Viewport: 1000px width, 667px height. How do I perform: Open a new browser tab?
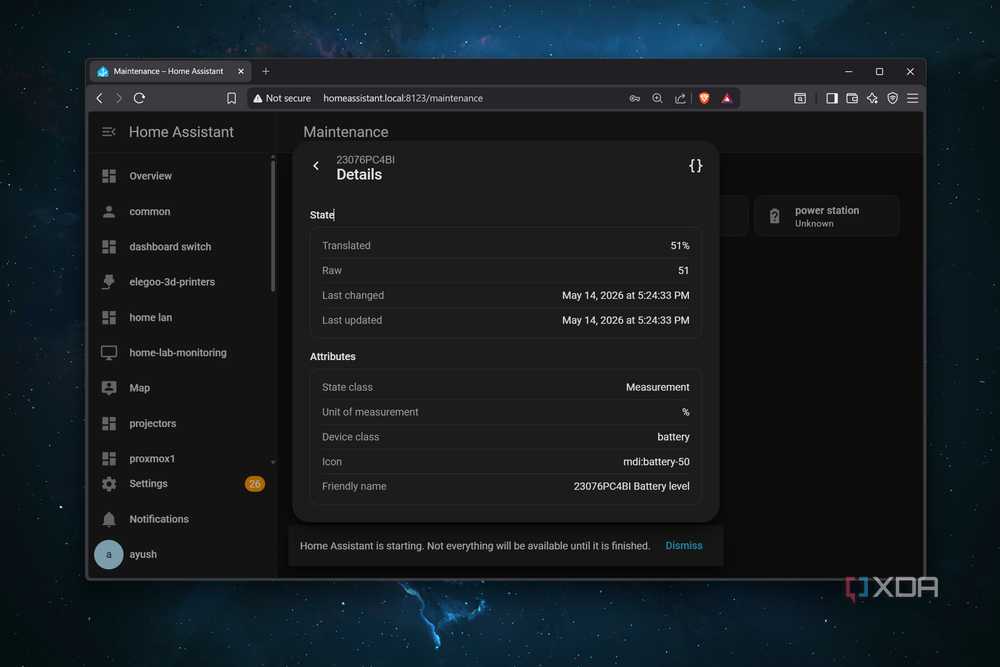[266, 71]
